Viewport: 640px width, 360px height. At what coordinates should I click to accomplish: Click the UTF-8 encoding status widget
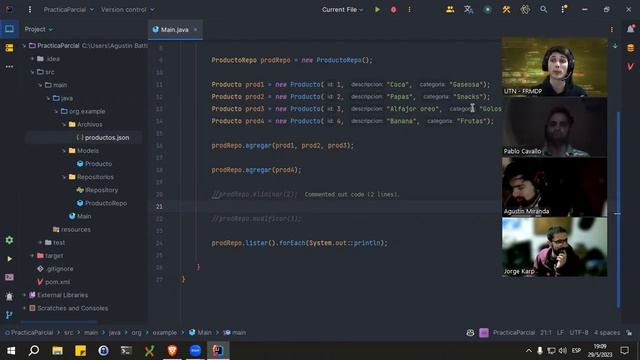coord(579,333)
